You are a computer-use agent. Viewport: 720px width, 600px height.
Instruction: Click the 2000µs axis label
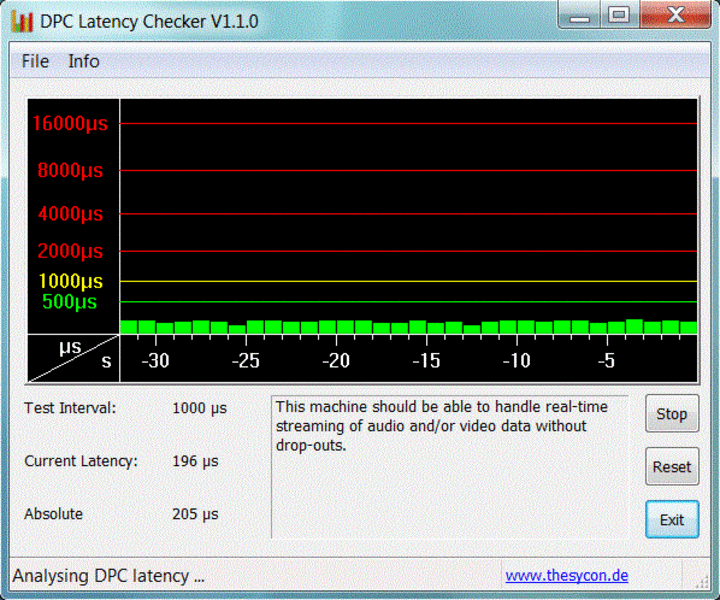[x=70, y=251]
